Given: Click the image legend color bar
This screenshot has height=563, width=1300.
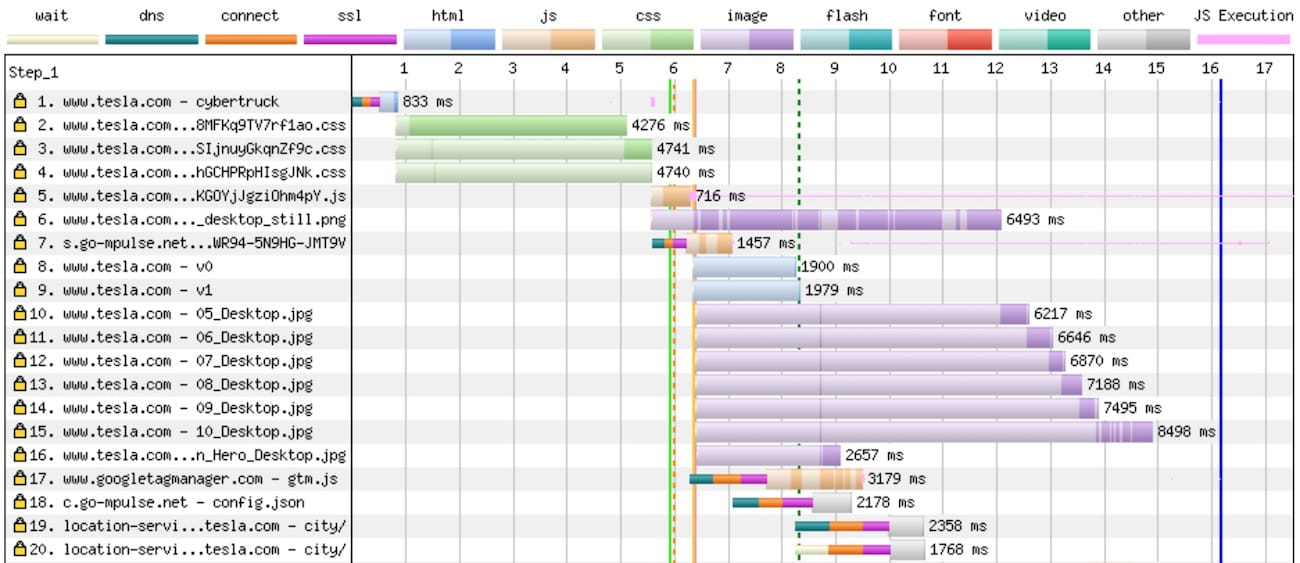Looking at the screenshot, I should tap(746, 39).
